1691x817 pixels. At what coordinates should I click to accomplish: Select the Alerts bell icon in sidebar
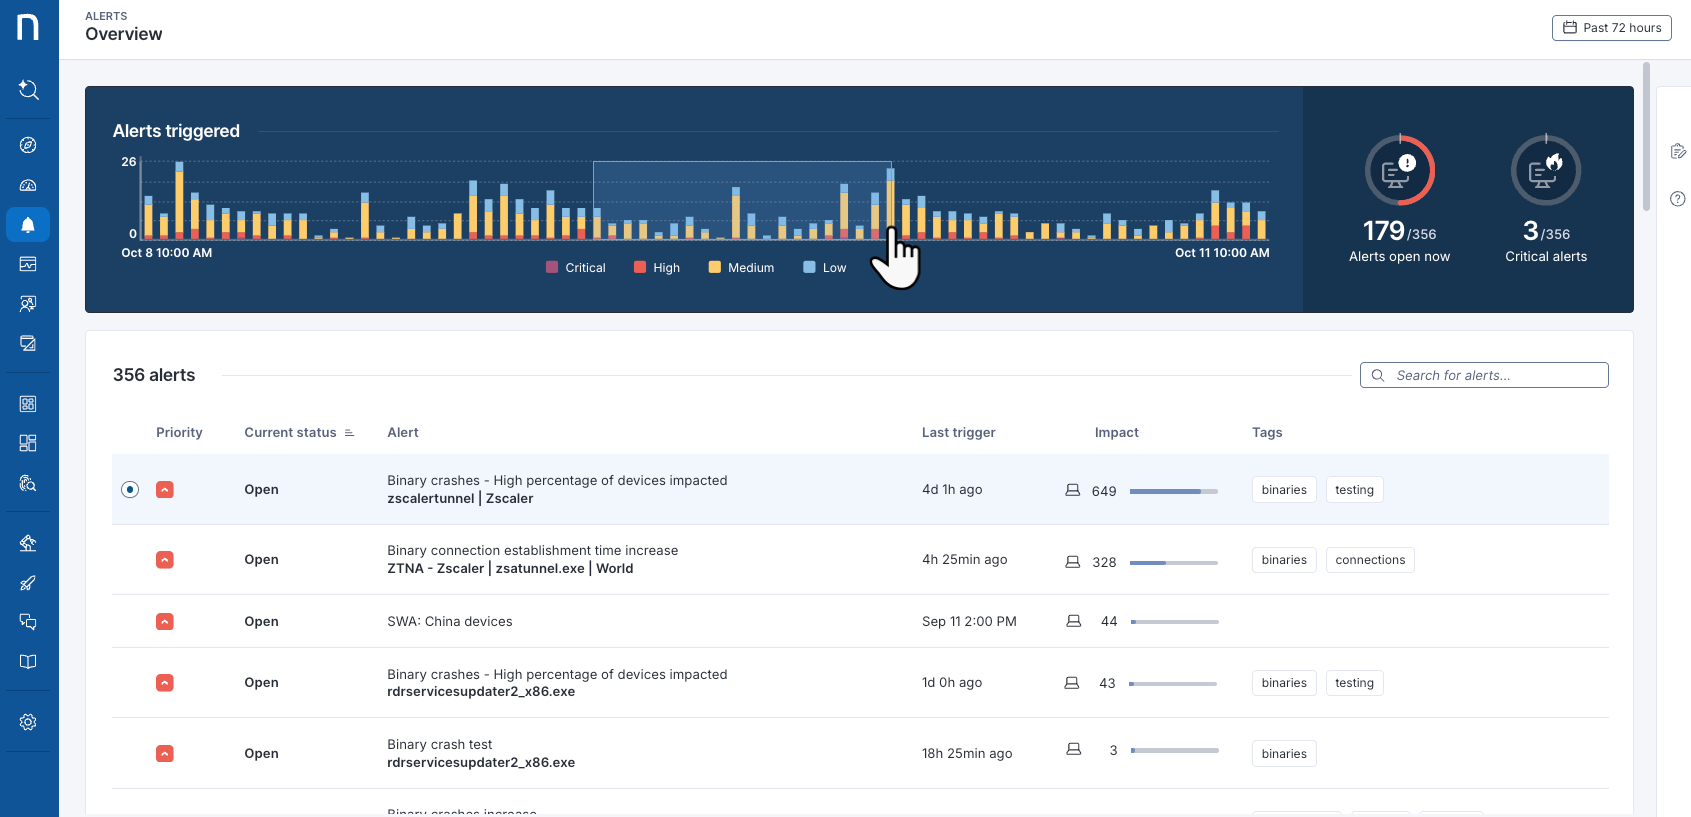coord(28,225)
